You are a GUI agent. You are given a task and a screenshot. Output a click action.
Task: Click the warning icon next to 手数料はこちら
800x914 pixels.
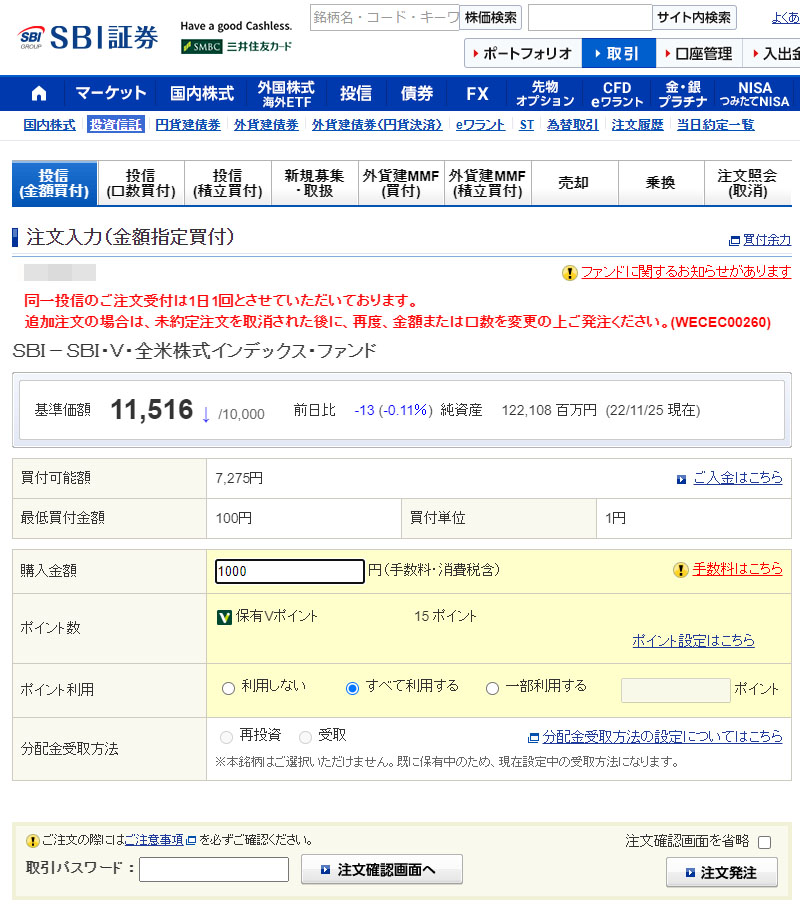[681, 570]
